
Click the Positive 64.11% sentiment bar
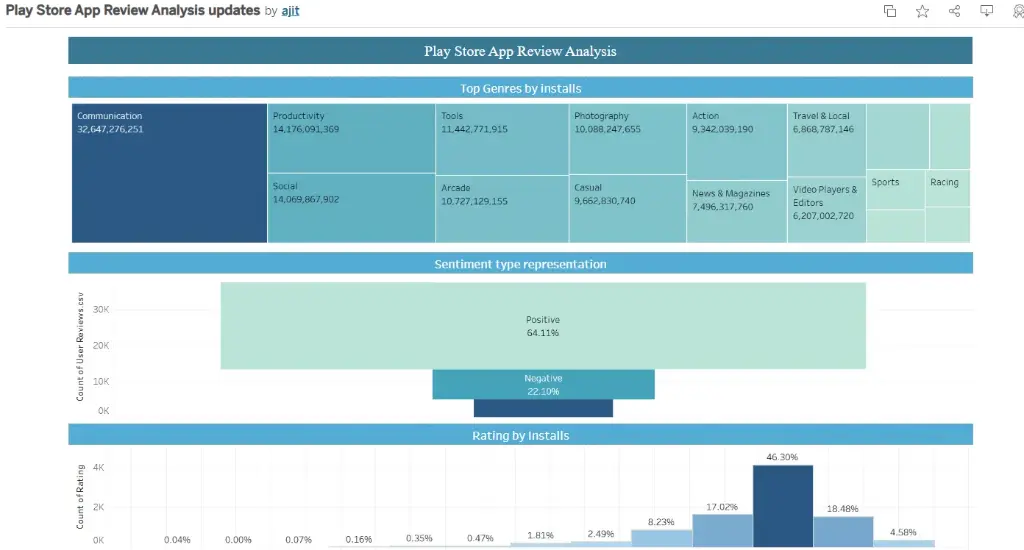pos(543,326)
